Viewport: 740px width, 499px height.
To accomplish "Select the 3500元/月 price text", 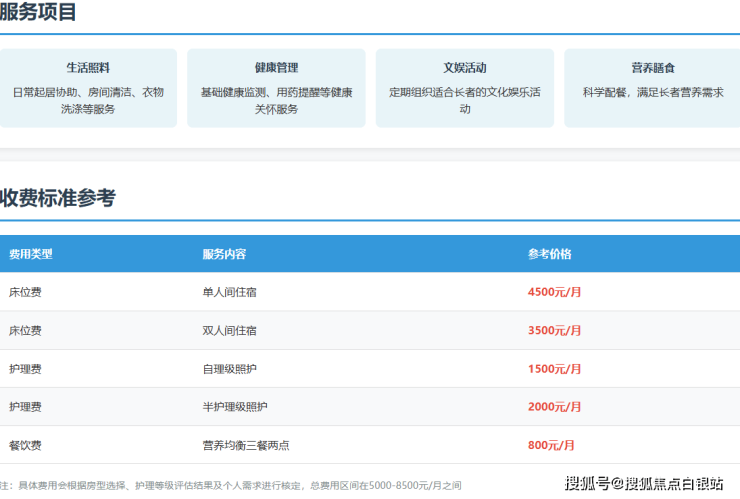I will (x=554, y=330).
